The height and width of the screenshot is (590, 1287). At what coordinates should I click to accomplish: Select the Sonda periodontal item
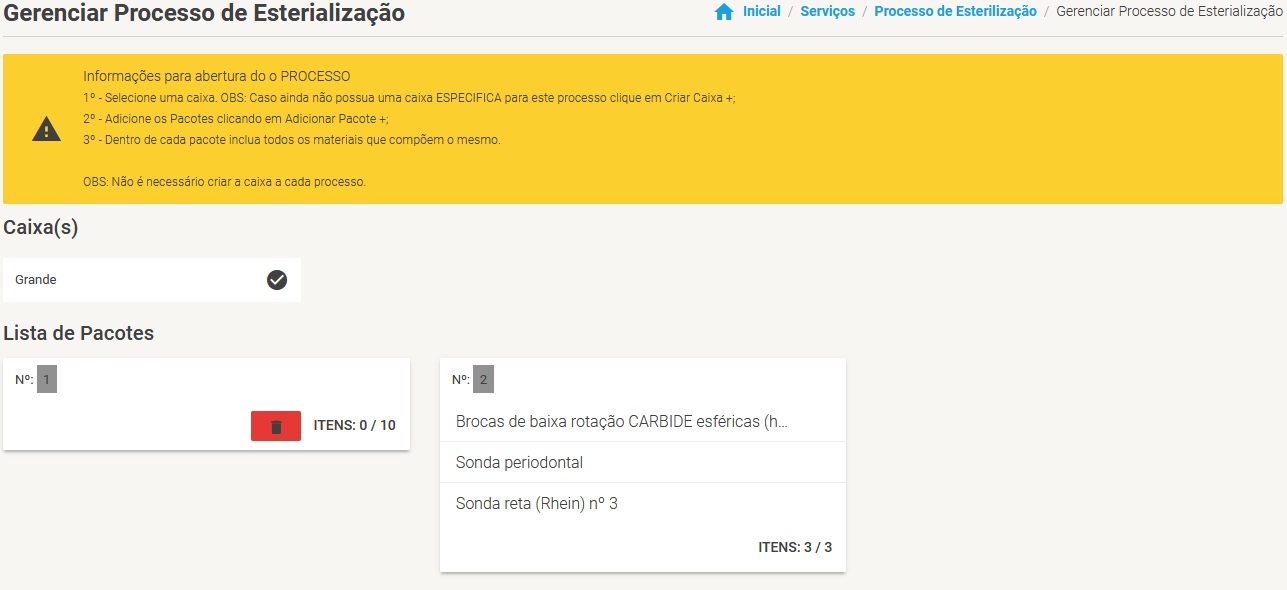519,463
